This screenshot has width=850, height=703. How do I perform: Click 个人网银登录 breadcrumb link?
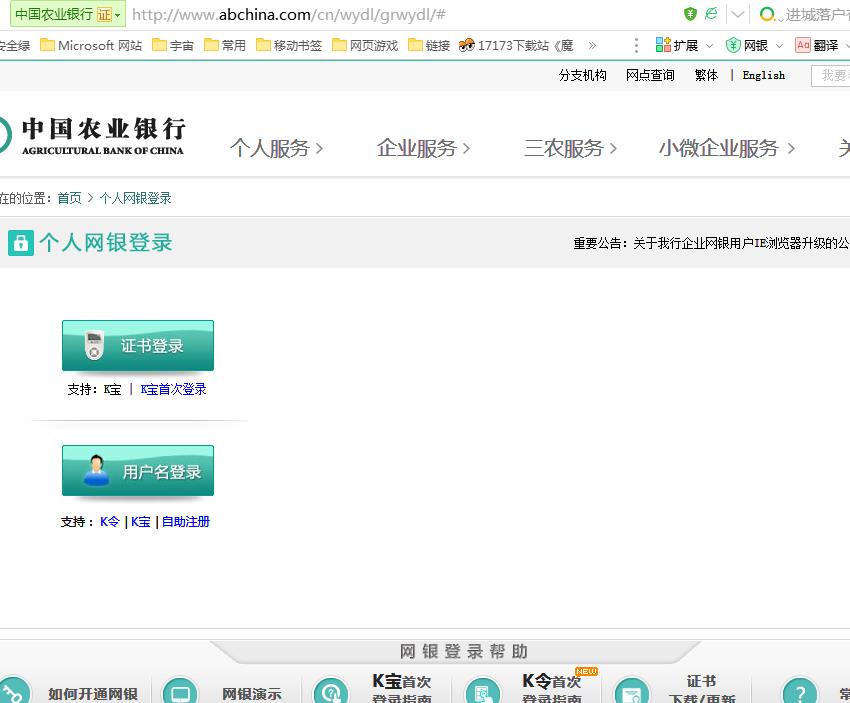pos(136,198)
